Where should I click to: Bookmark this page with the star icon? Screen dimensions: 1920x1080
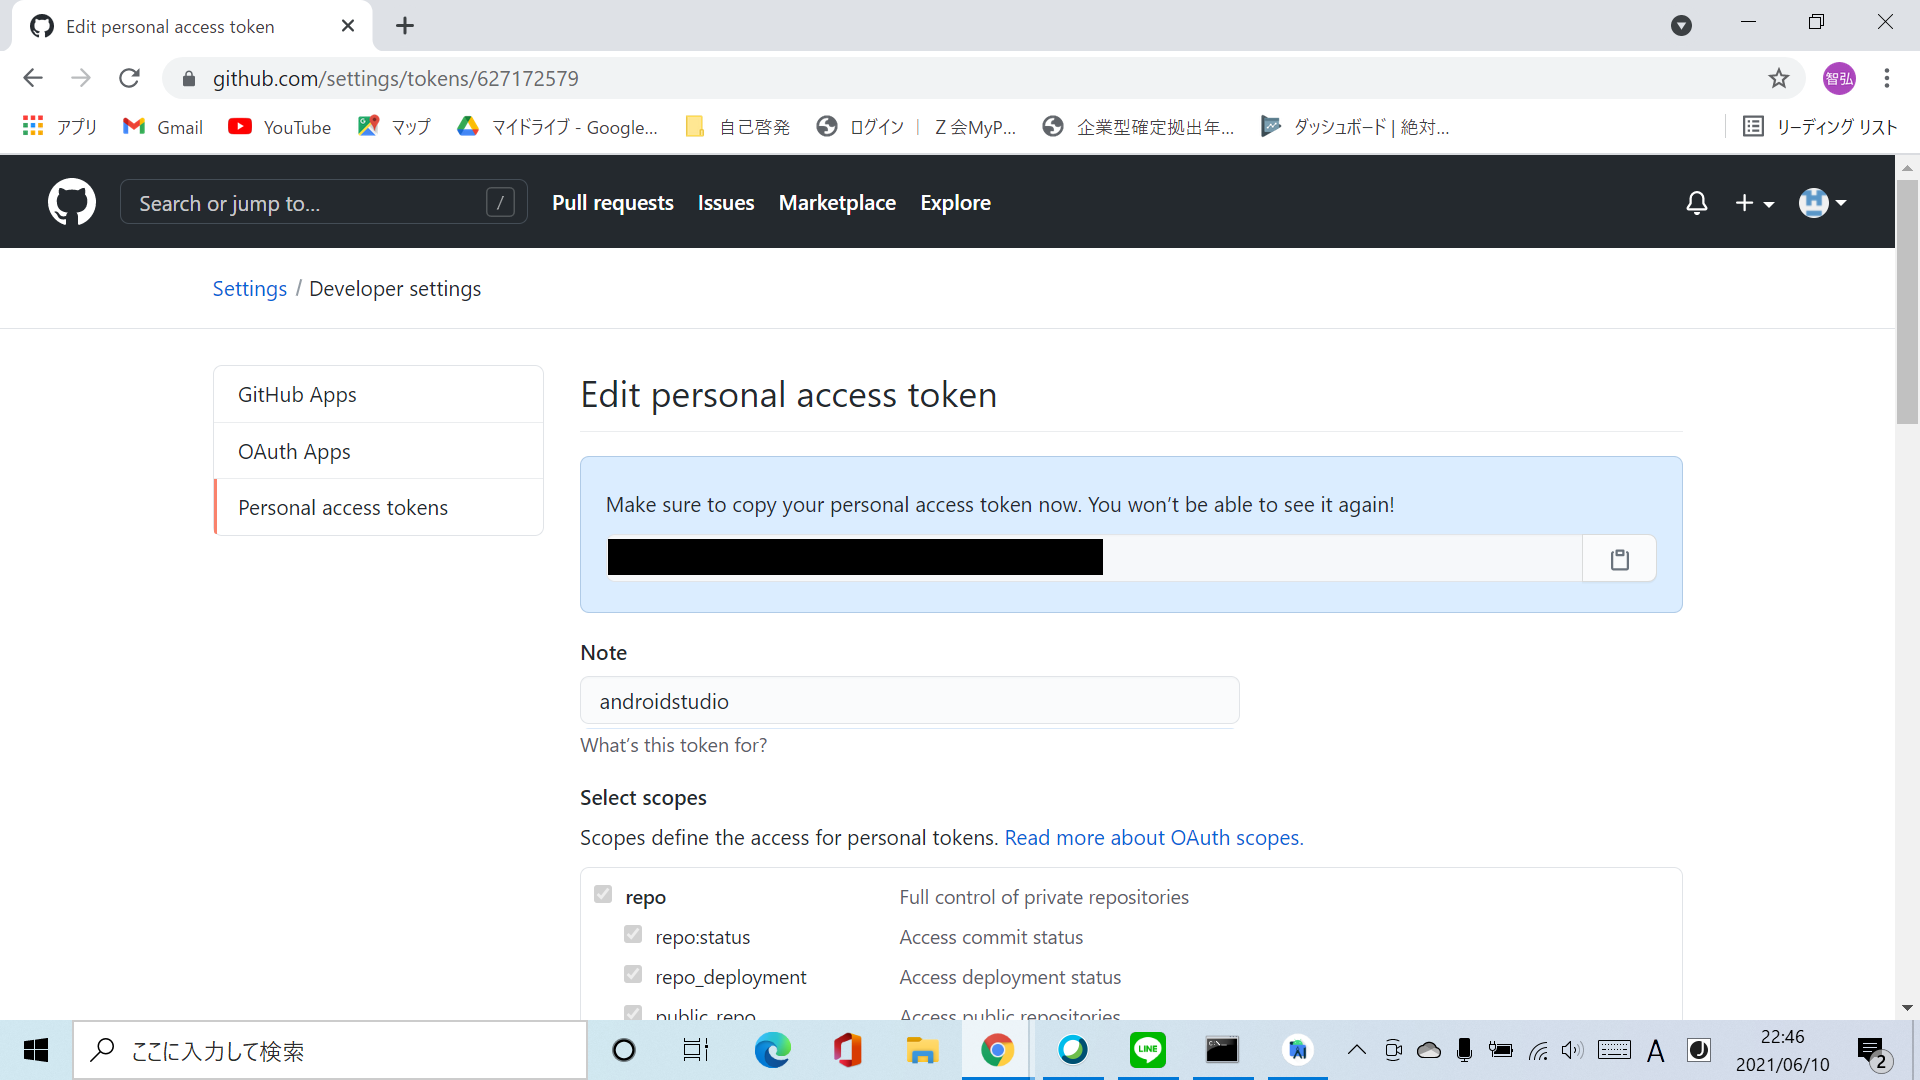(x=1778, y=78)
